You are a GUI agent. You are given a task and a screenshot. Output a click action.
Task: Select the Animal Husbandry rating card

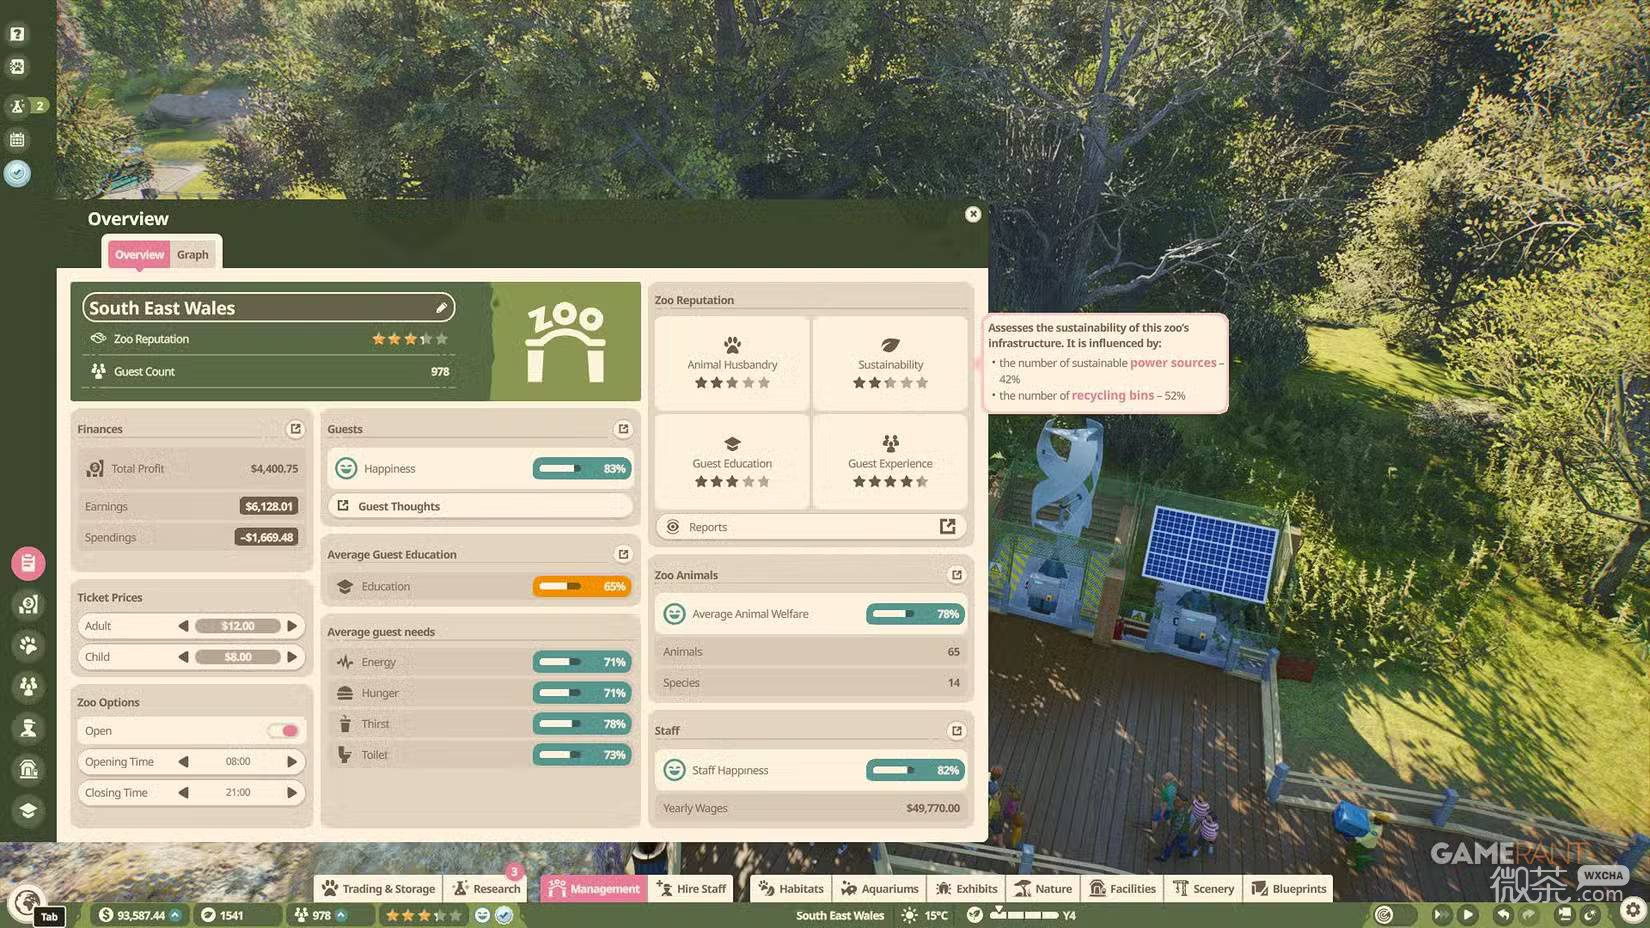point(732,363)
